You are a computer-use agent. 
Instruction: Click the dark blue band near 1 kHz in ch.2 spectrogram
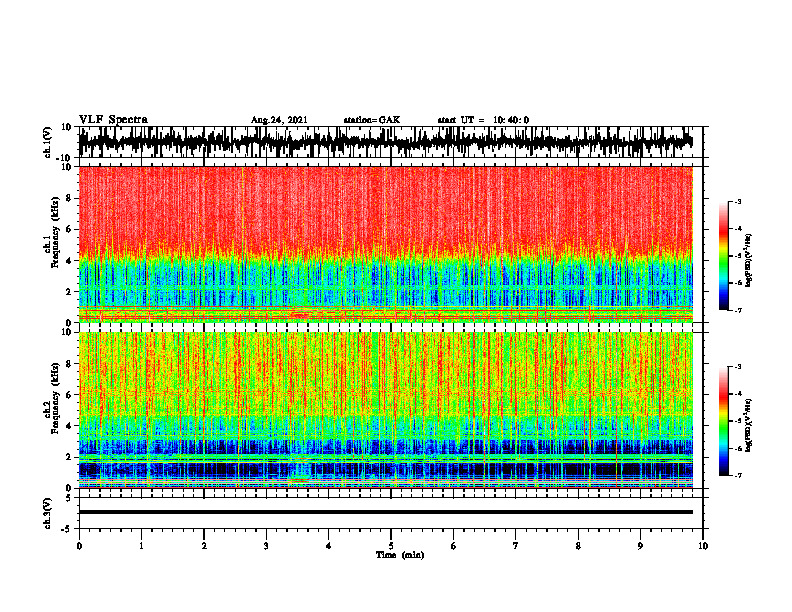[385, 470]
